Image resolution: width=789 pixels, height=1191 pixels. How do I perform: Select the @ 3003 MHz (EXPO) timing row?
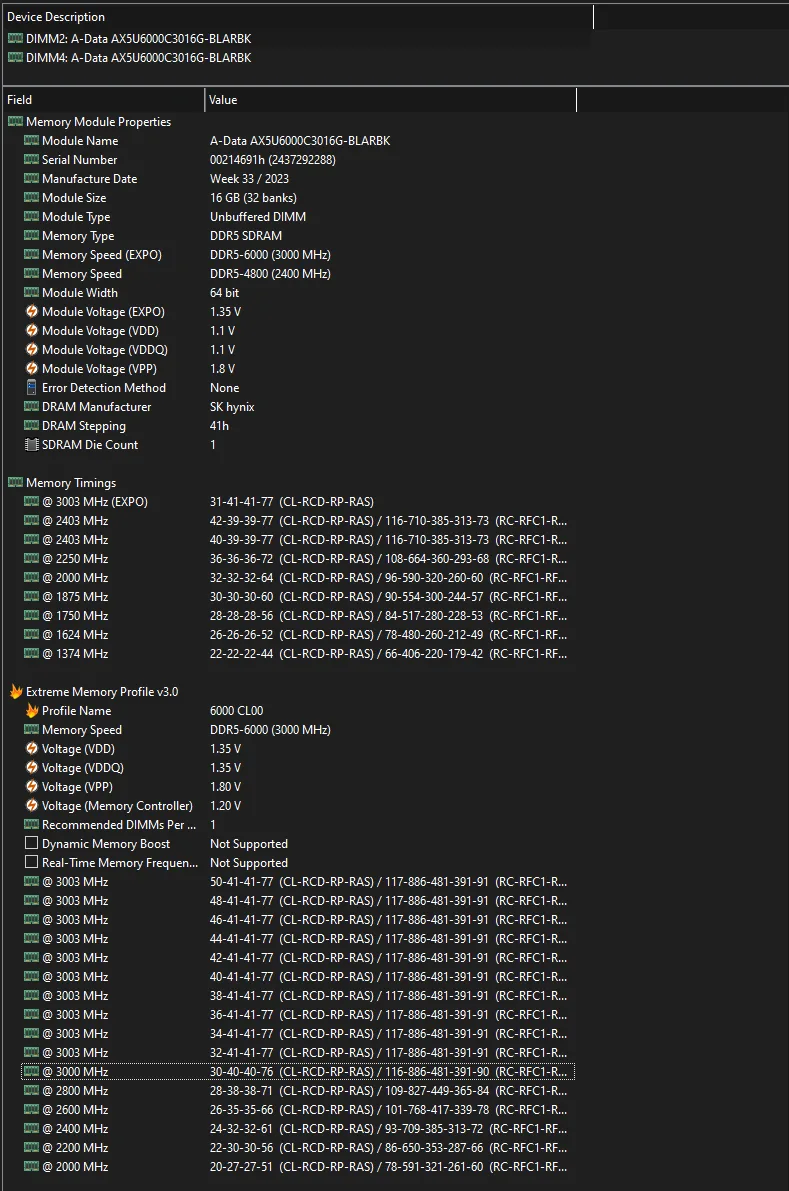[x=298, y=501]
